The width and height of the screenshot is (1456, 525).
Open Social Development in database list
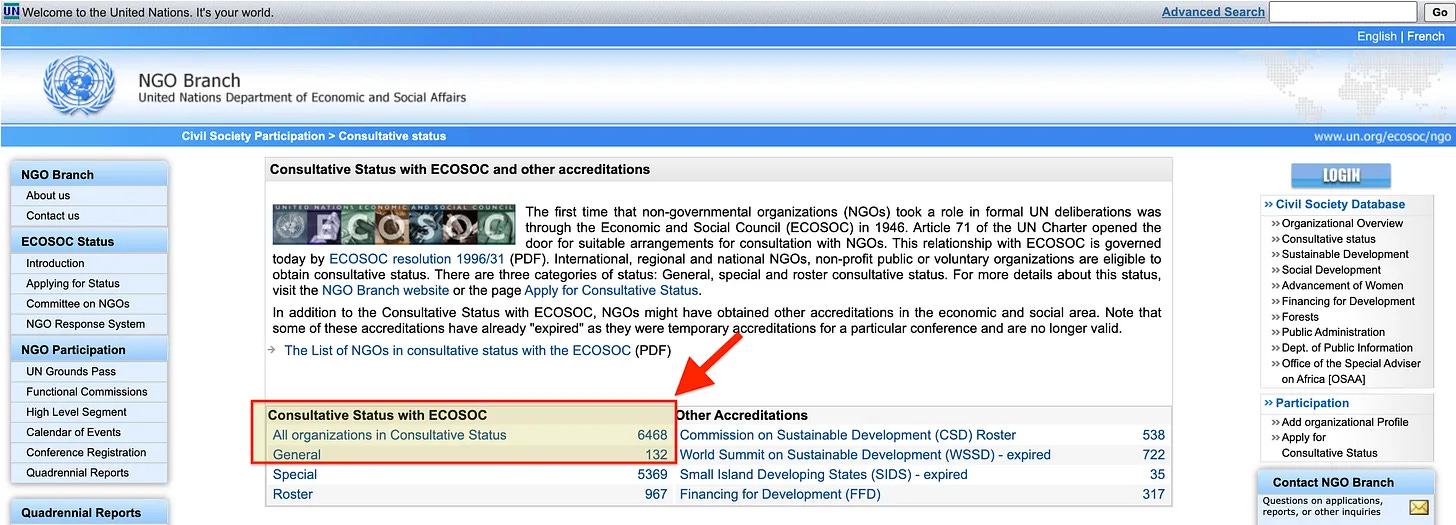point(1331,270)
